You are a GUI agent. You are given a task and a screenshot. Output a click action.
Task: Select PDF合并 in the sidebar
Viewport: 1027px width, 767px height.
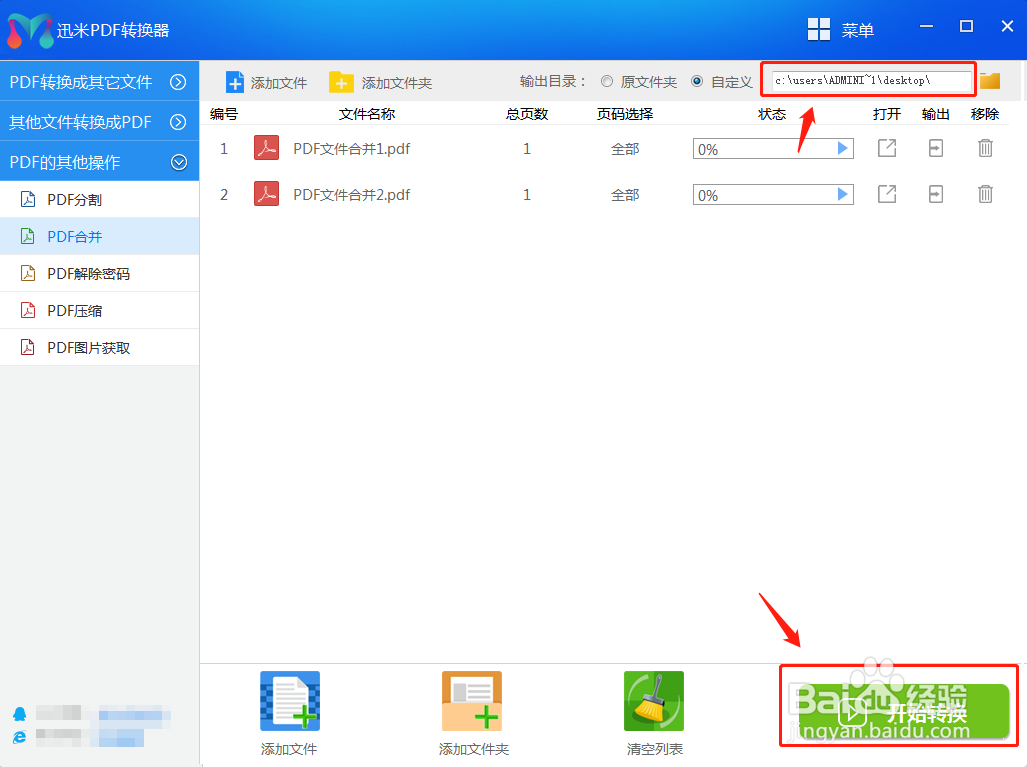[100, 236]
